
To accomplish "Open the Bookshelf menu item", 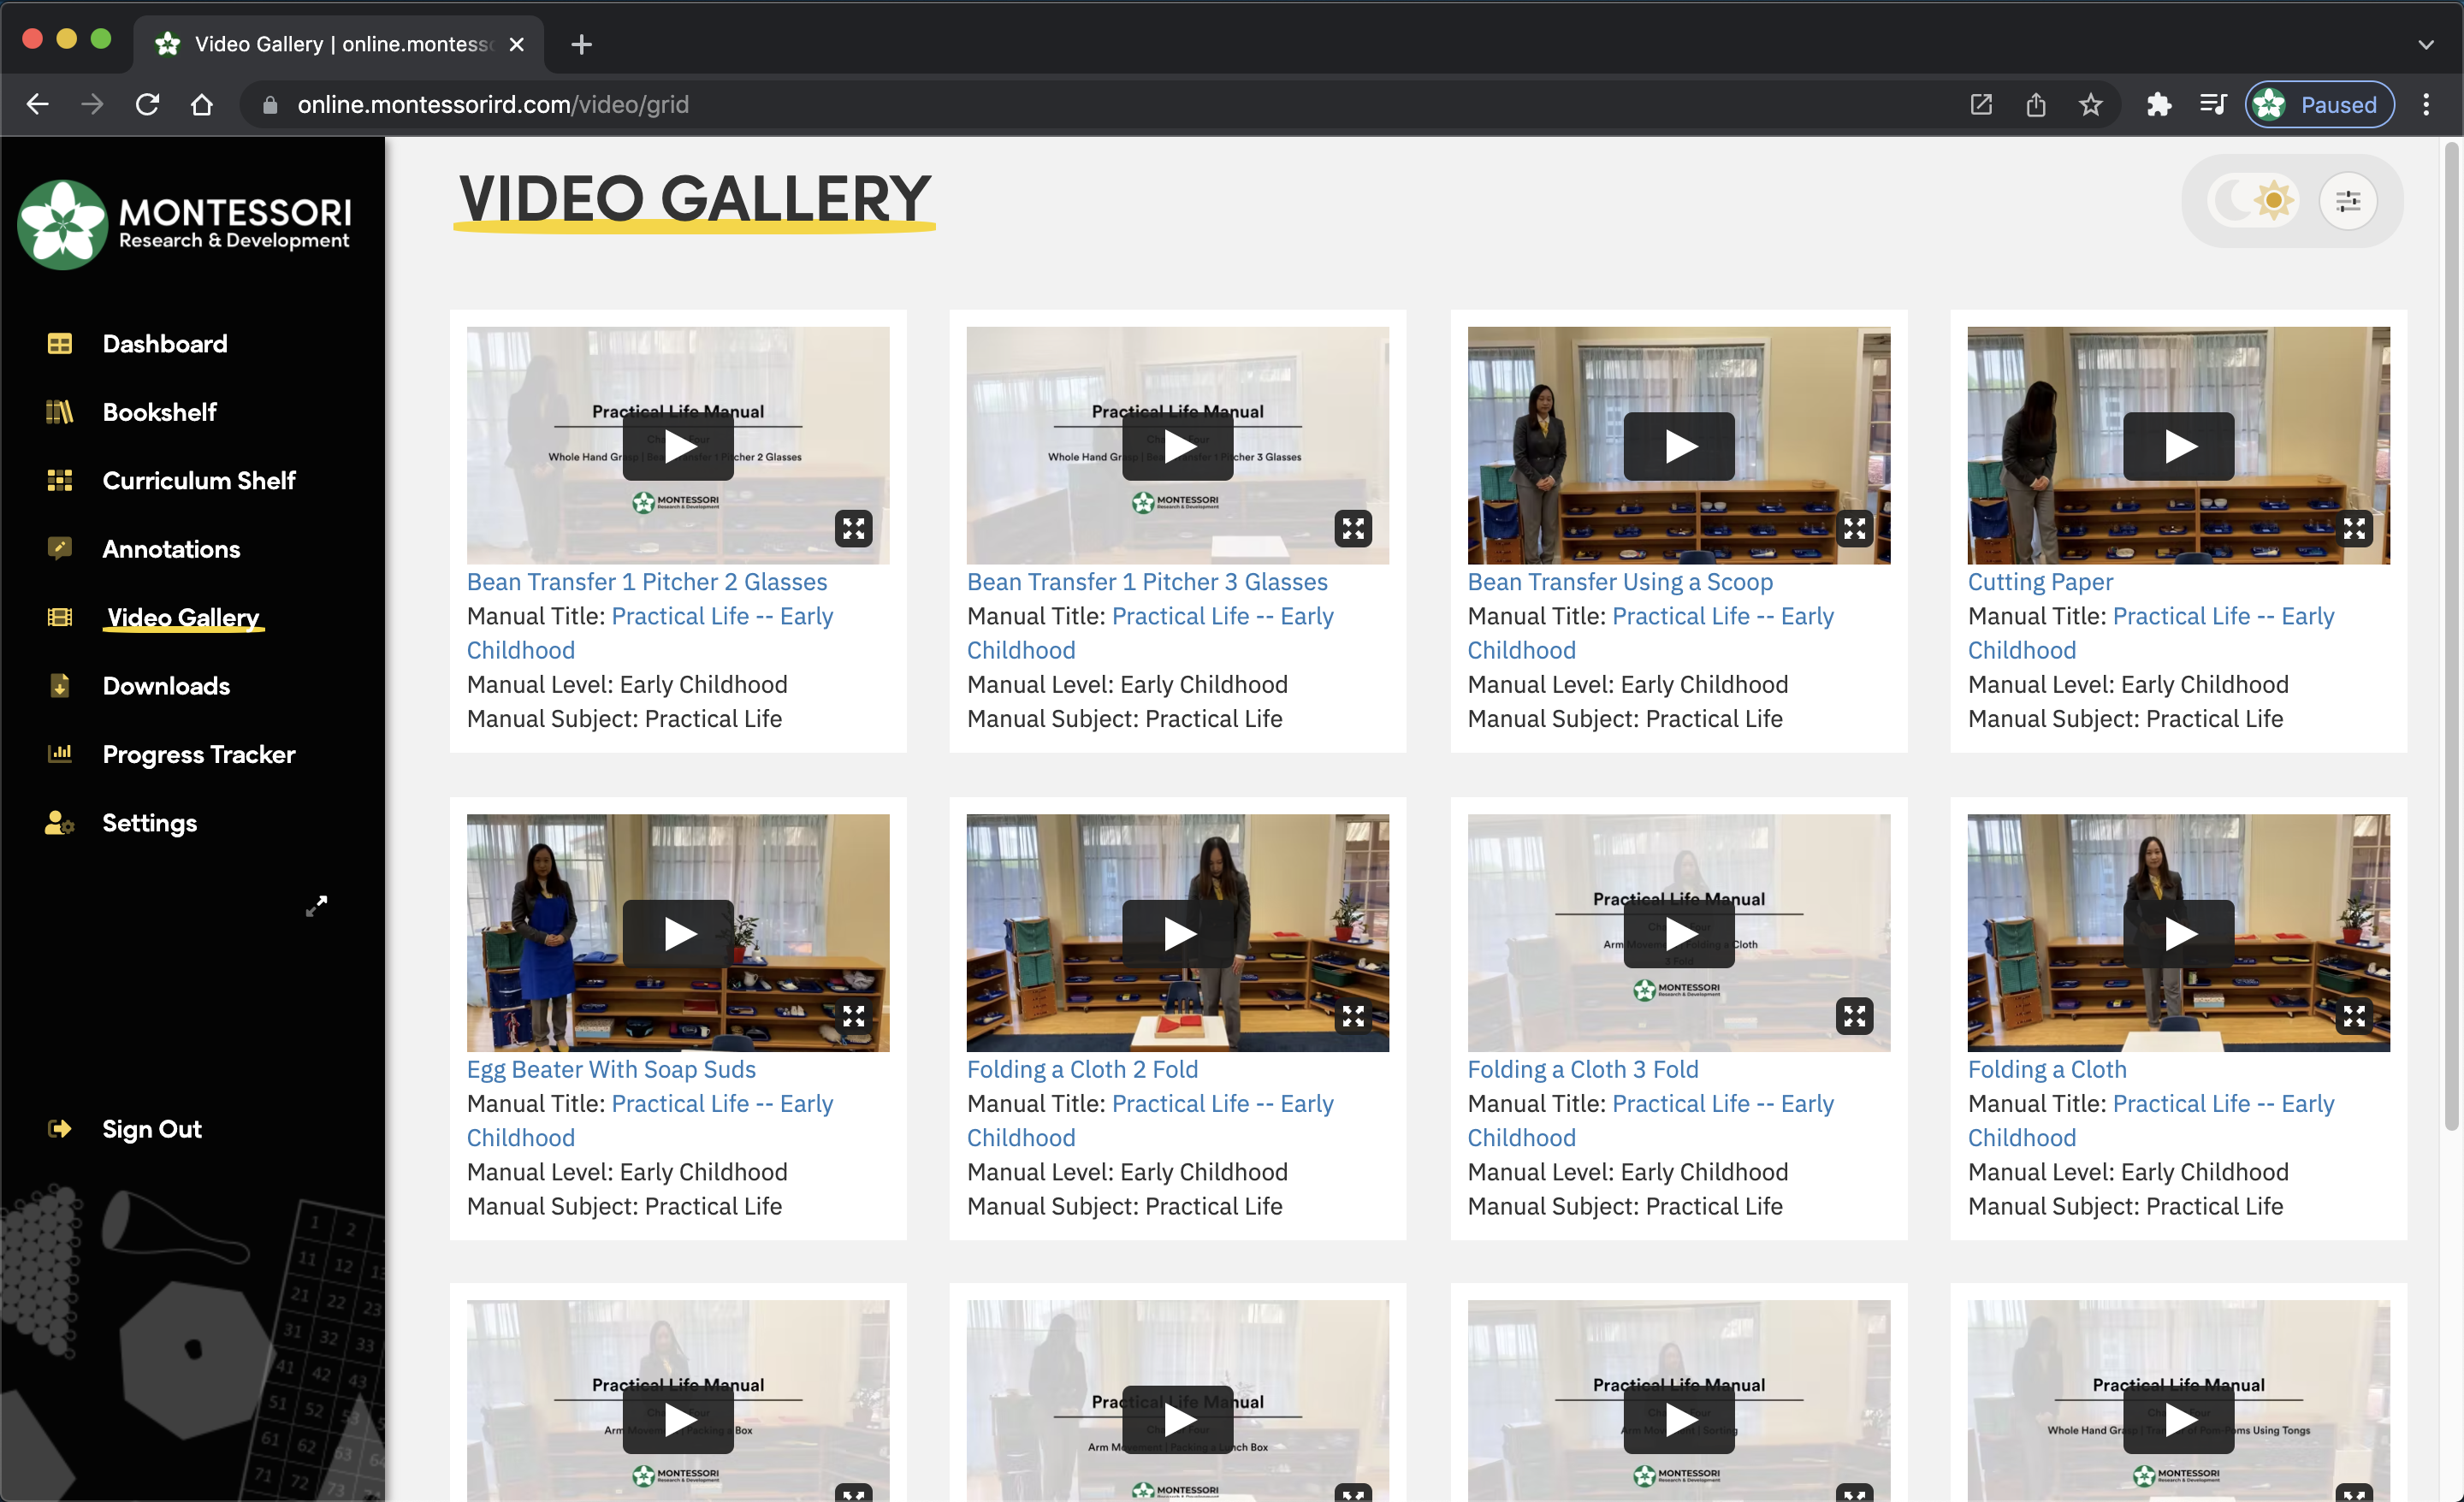I will click(x=159, y=412).
